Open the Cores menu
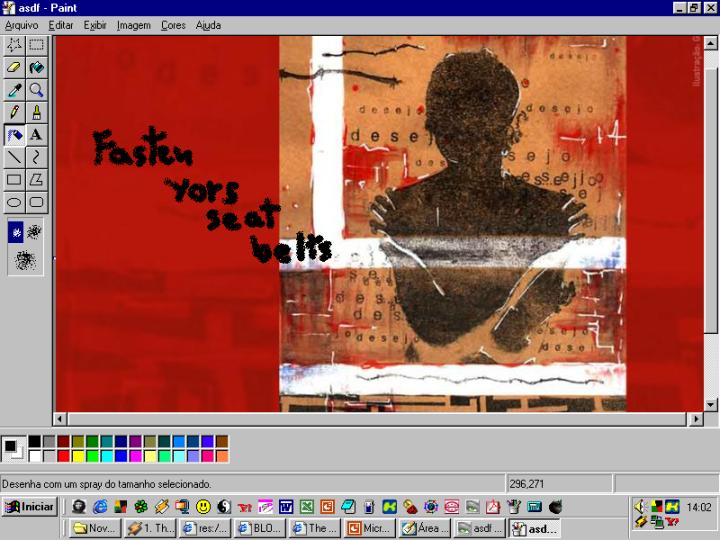720x540 pixels. tap(173, 25)
